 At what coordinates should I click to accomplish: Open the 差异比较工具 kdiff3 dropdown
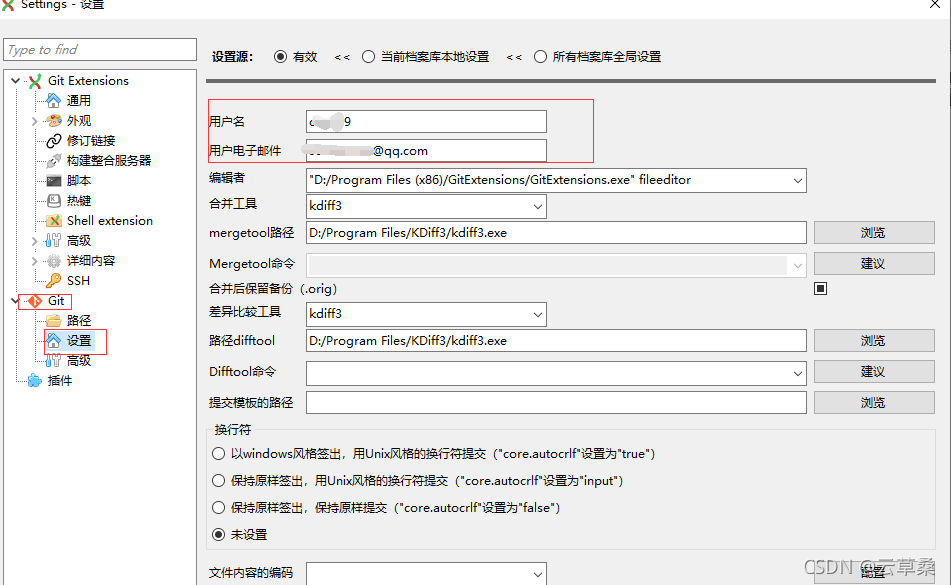537,315
